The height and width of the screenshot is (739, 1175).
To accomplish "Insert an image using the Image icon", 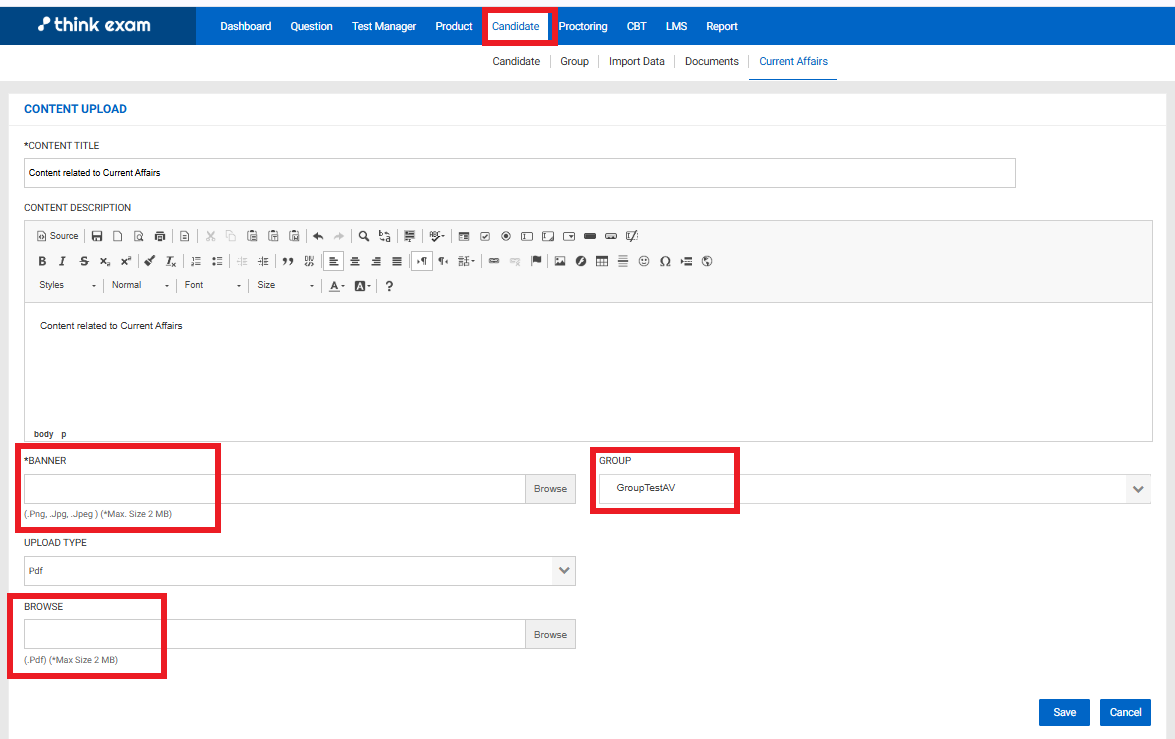I will tap(560, 261).
